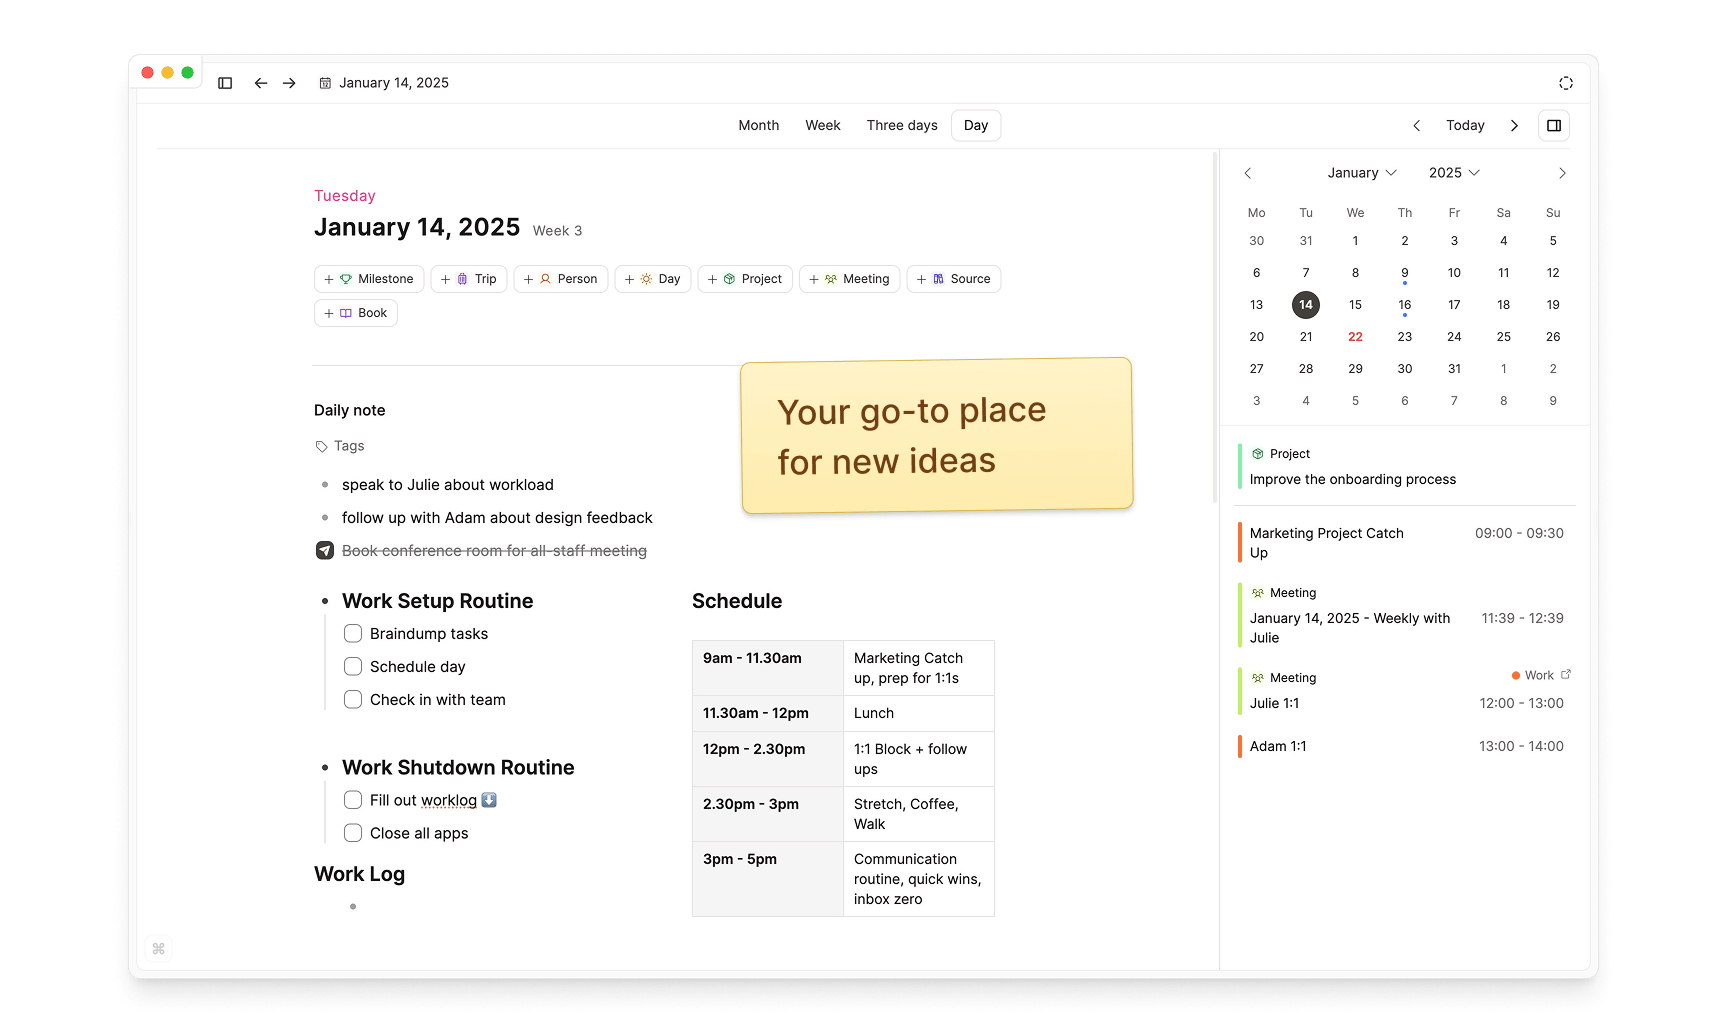Image resolution: width=1727 pixels, height=1033 pixels.
Task: Click the Tags icon under Daily note
Action: tap(322, 447)
